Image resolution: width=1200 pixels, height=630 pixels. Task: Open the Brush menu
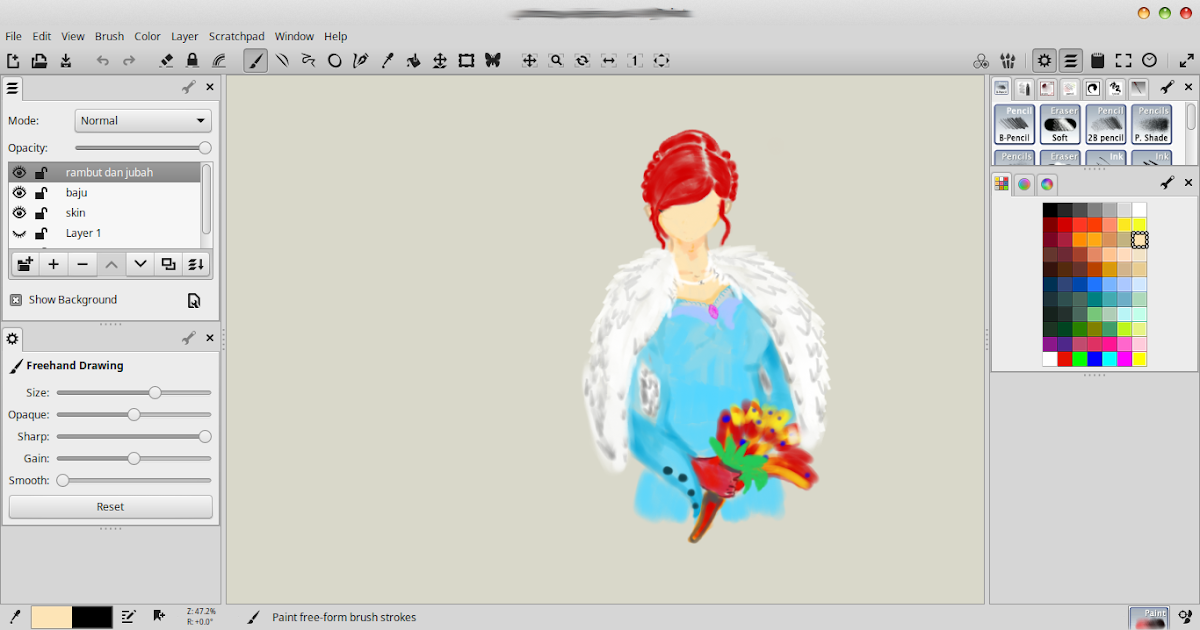pyautogui.click(x=109, y=36)
